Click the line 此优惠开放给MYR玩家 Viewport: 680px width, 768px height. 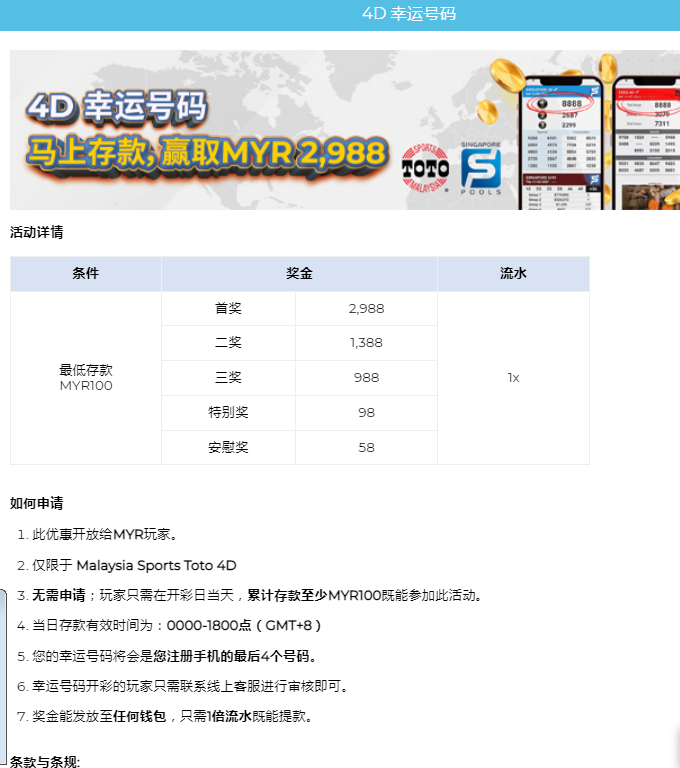click(x=104, y=534)
